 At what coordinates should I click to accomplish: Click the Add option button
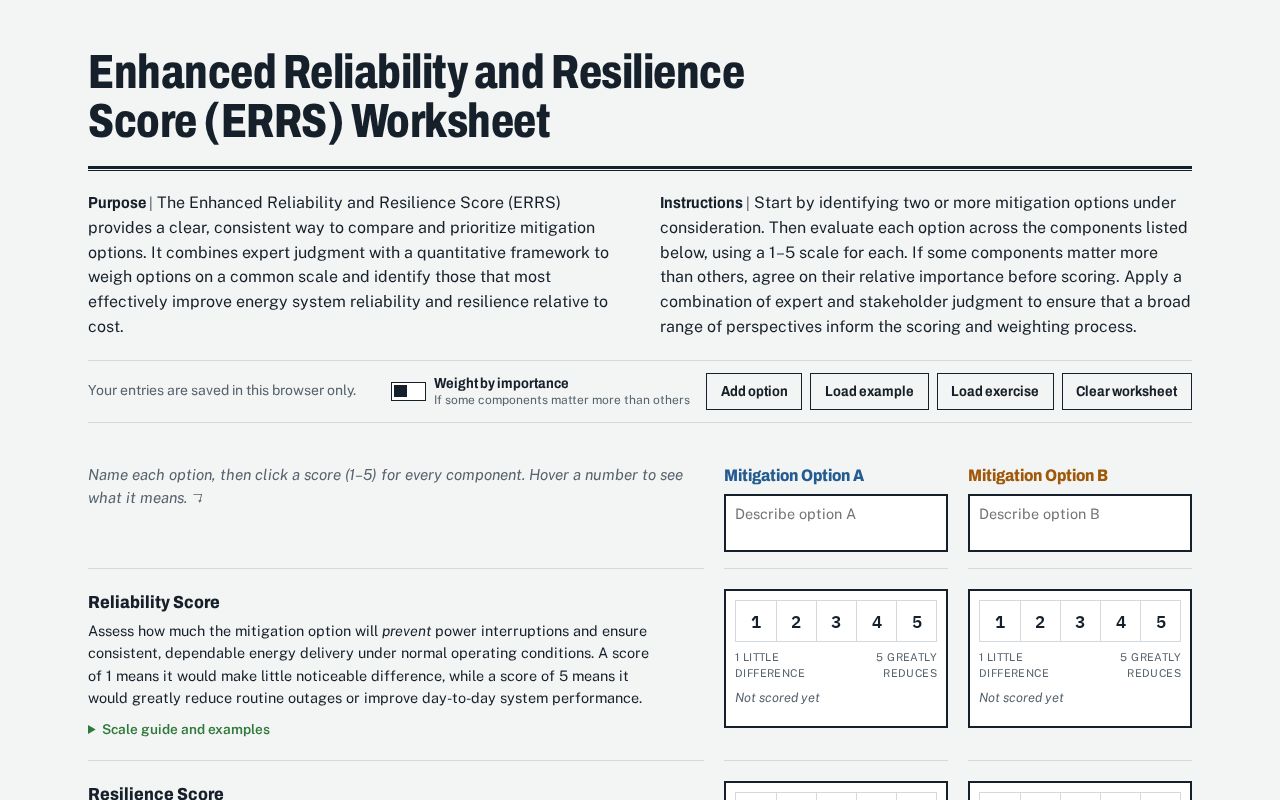(x=754, y=391)
